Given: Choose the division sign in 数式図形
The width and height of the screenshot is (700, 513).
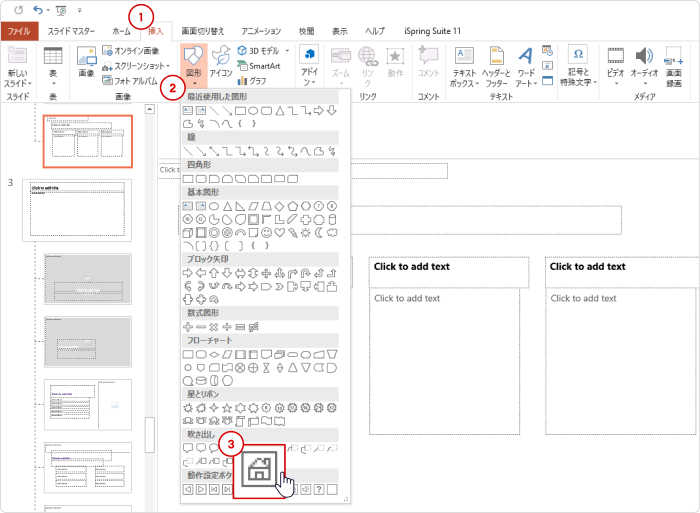Looking at the screenshot, I should click(x=227, y=327).
